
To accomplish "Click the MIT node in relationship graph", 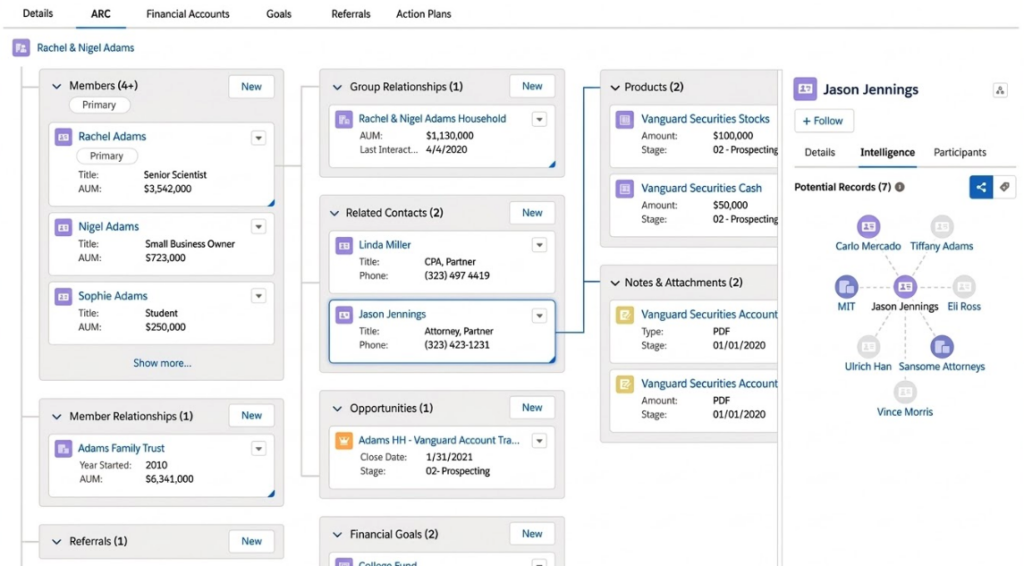I will tap(846, 288).
